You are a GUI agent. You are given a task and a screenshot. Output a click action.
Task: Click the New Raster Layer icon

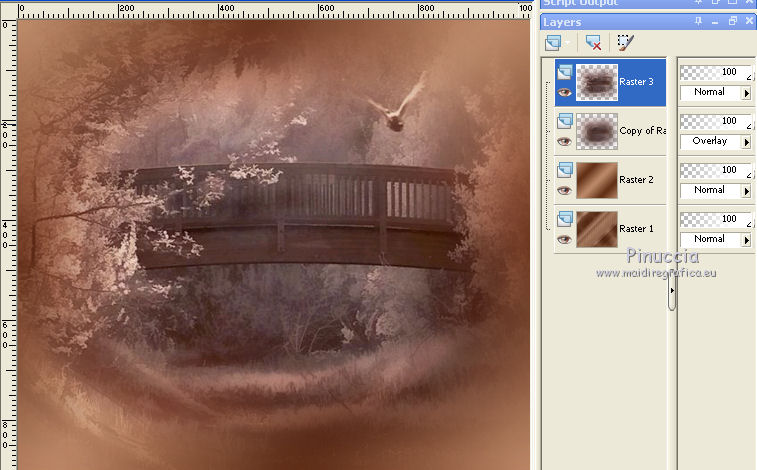tap(553, 42)
